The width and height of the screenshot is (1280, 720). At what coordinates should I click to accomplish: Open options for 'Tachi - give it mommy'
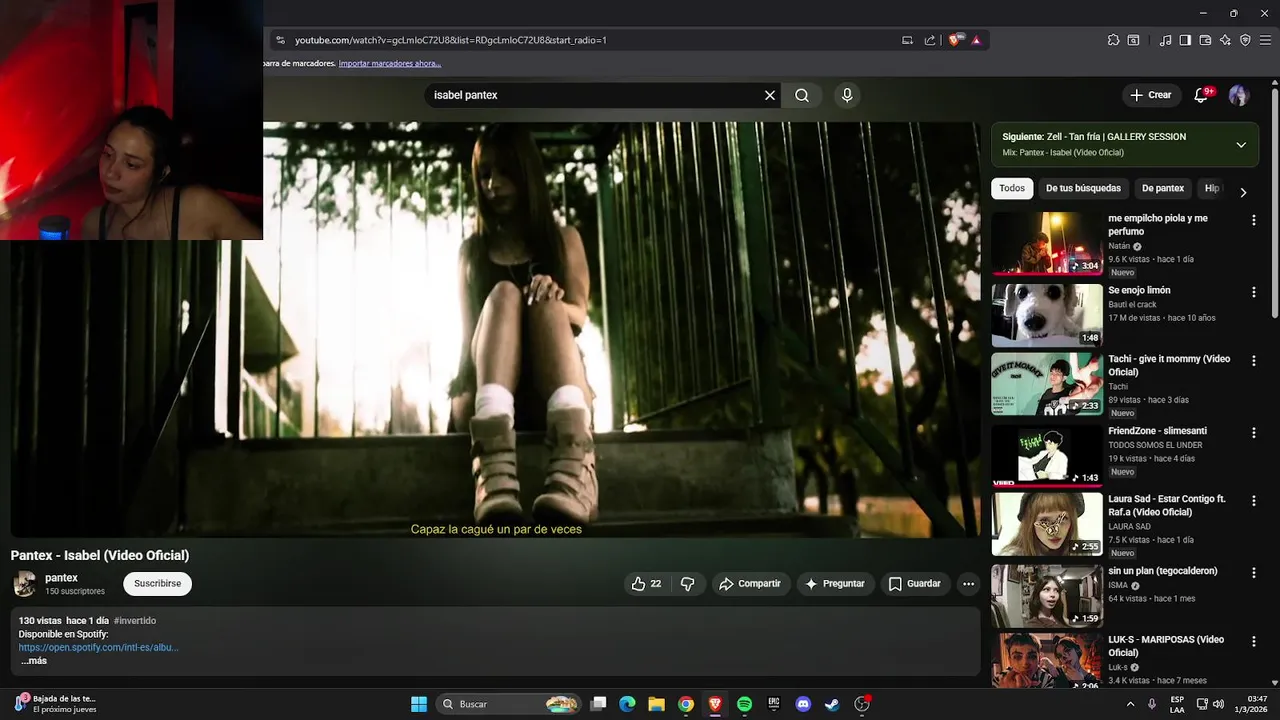[x=1253, y=360]
